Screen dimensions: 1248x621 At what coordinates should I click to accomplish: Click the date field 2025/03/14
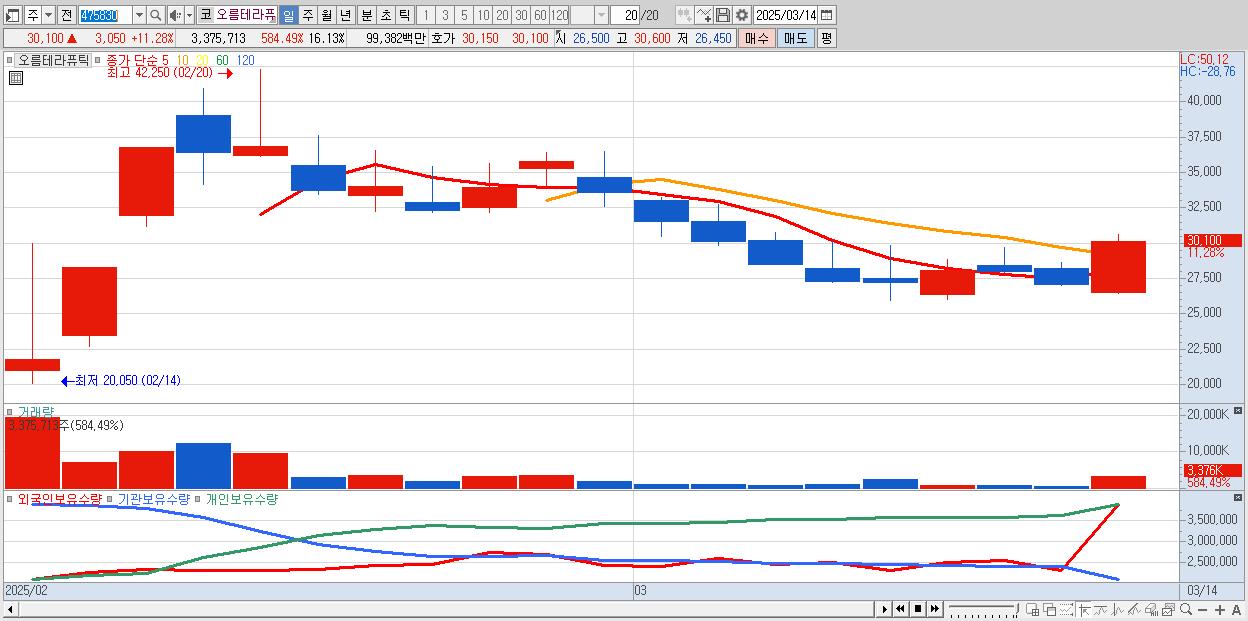coord(786,15)
